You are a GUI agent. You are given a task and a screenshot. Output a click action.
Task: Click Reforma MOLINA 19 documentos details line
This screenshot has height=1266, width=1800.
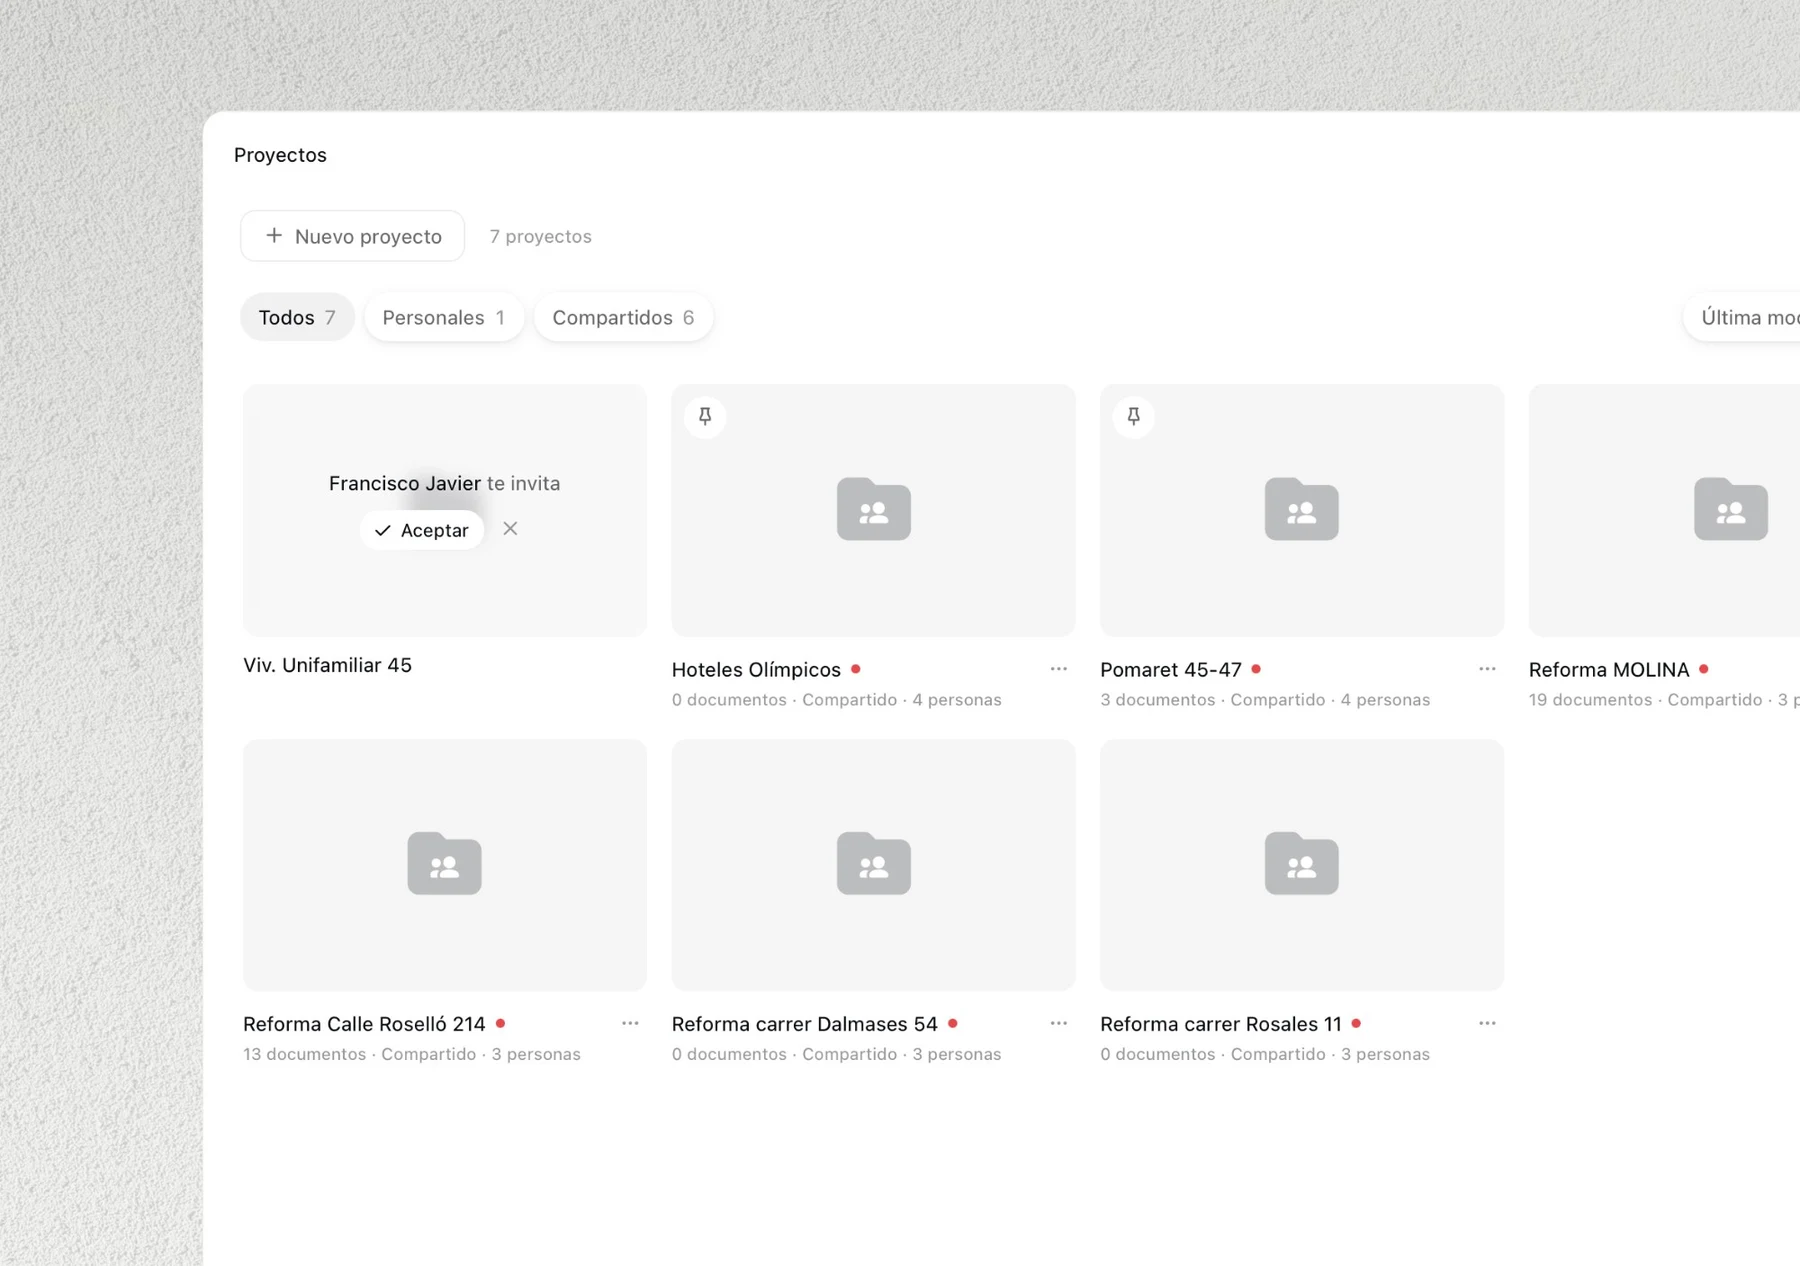(x=1664, y=700)
